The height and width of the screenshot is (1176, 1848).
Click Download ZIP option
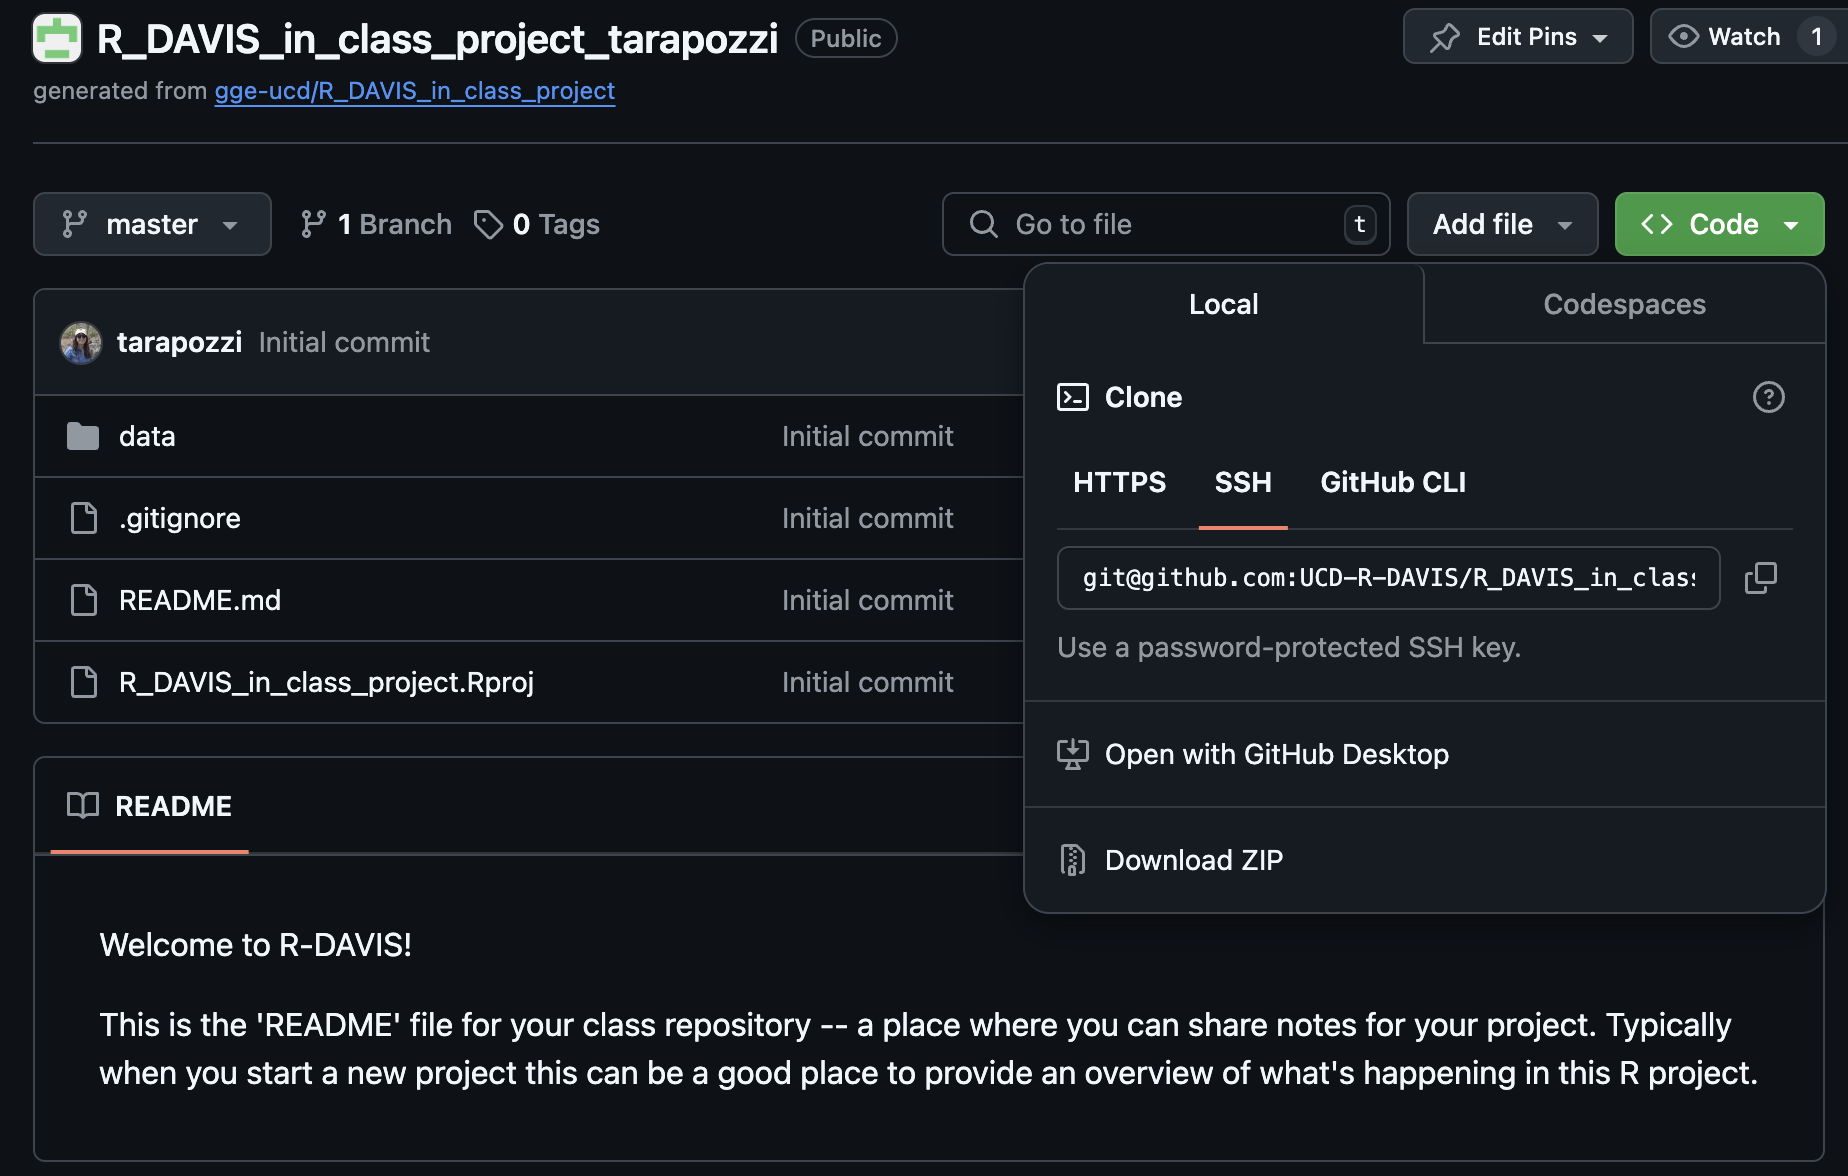pyautogui.click(x=1193, y=860)
